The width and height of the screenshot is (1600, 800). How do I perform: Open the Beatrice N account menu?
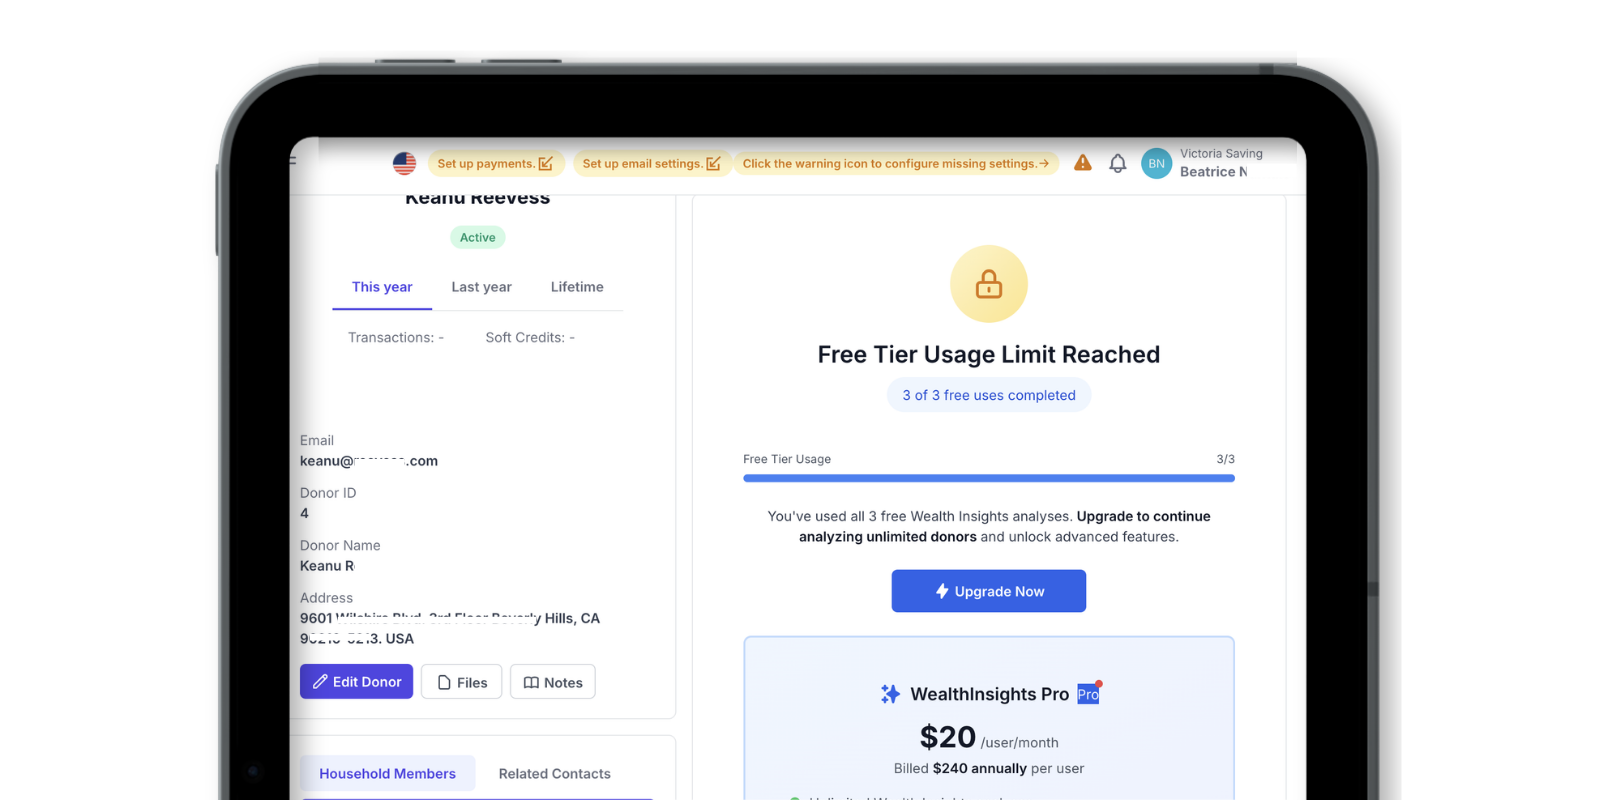click(1213, 172)
